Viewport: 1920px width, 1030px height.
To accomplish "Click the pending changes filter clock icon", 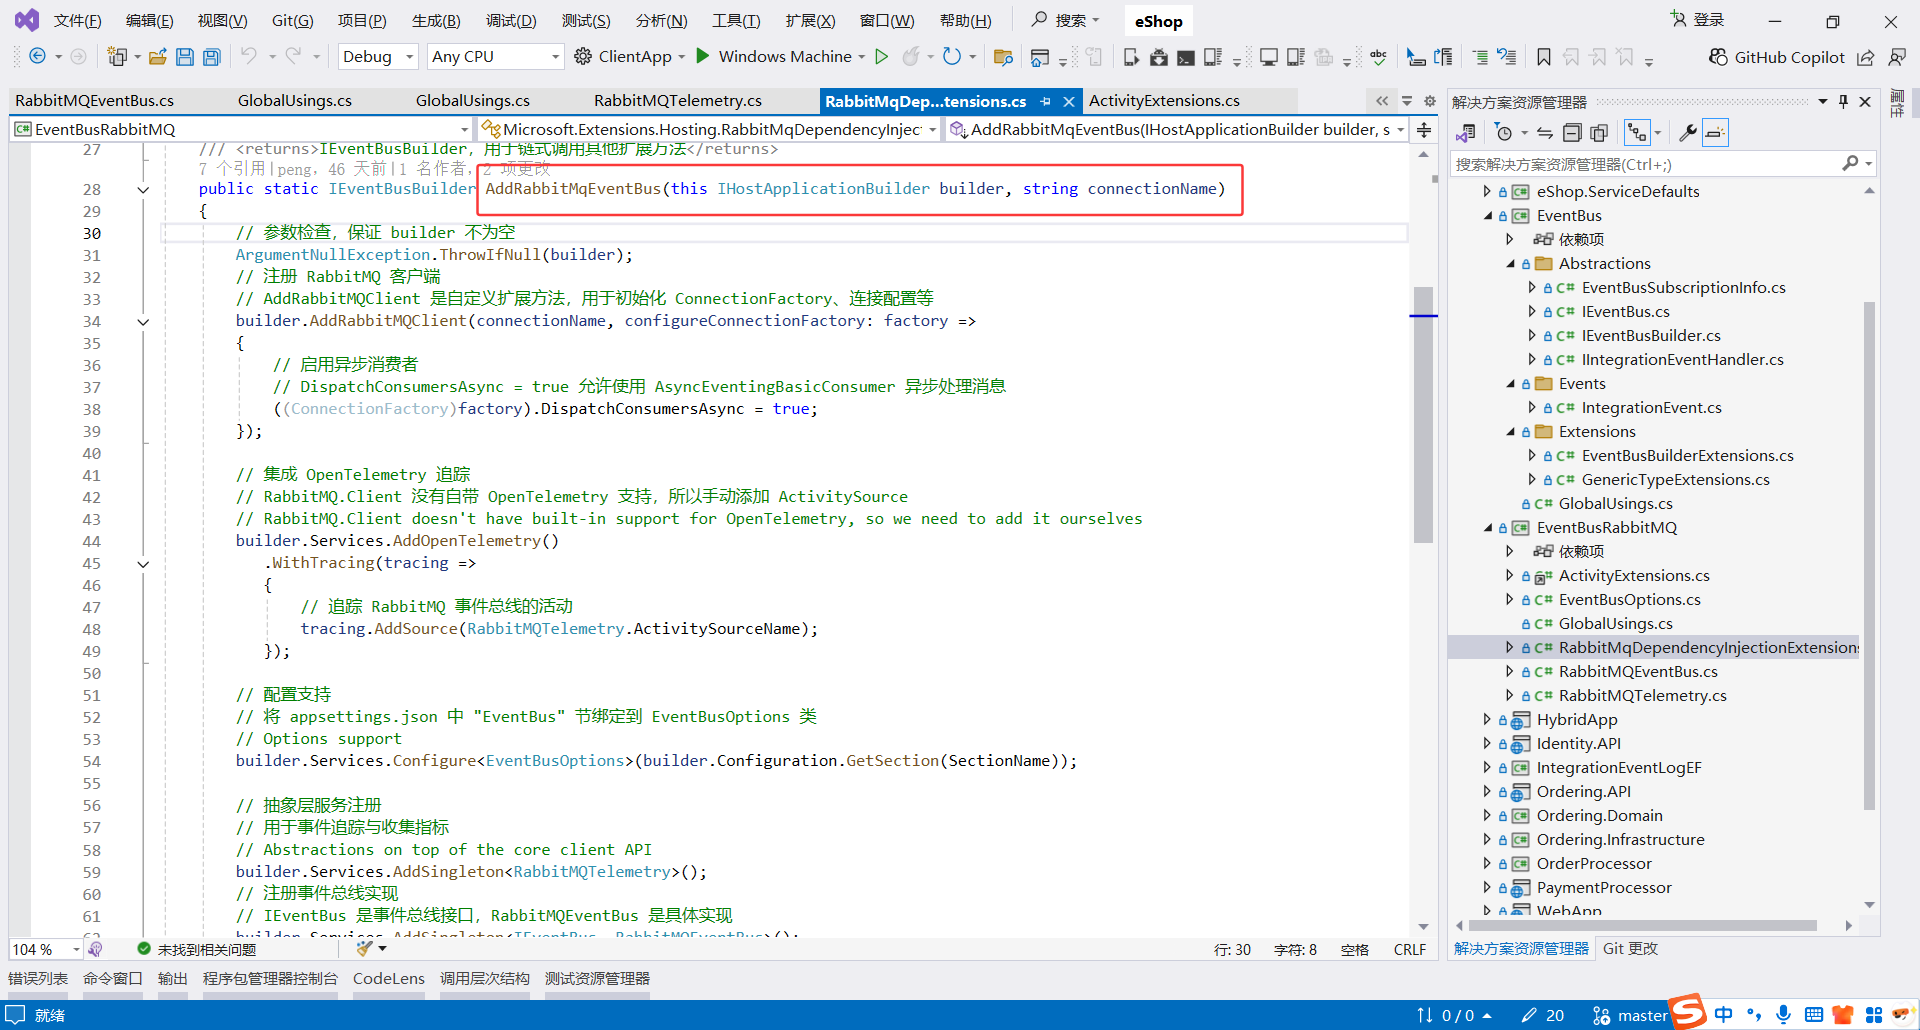I will point(1503,133).
